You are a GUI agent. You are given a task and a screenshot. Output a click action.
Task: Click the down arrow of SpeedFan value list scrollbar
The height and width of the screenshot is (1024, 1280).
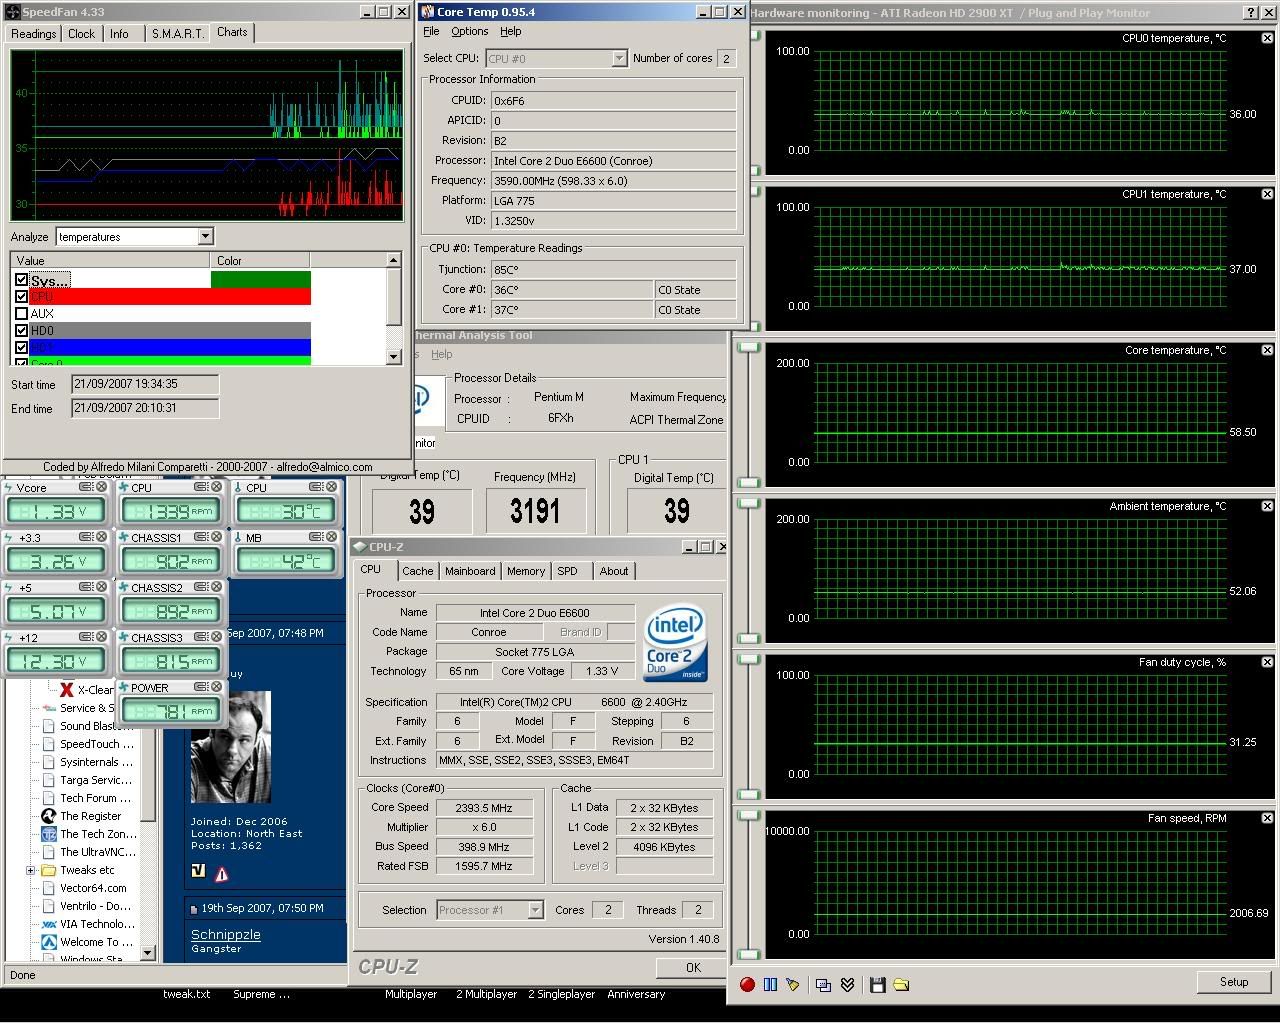coord(394,356)
